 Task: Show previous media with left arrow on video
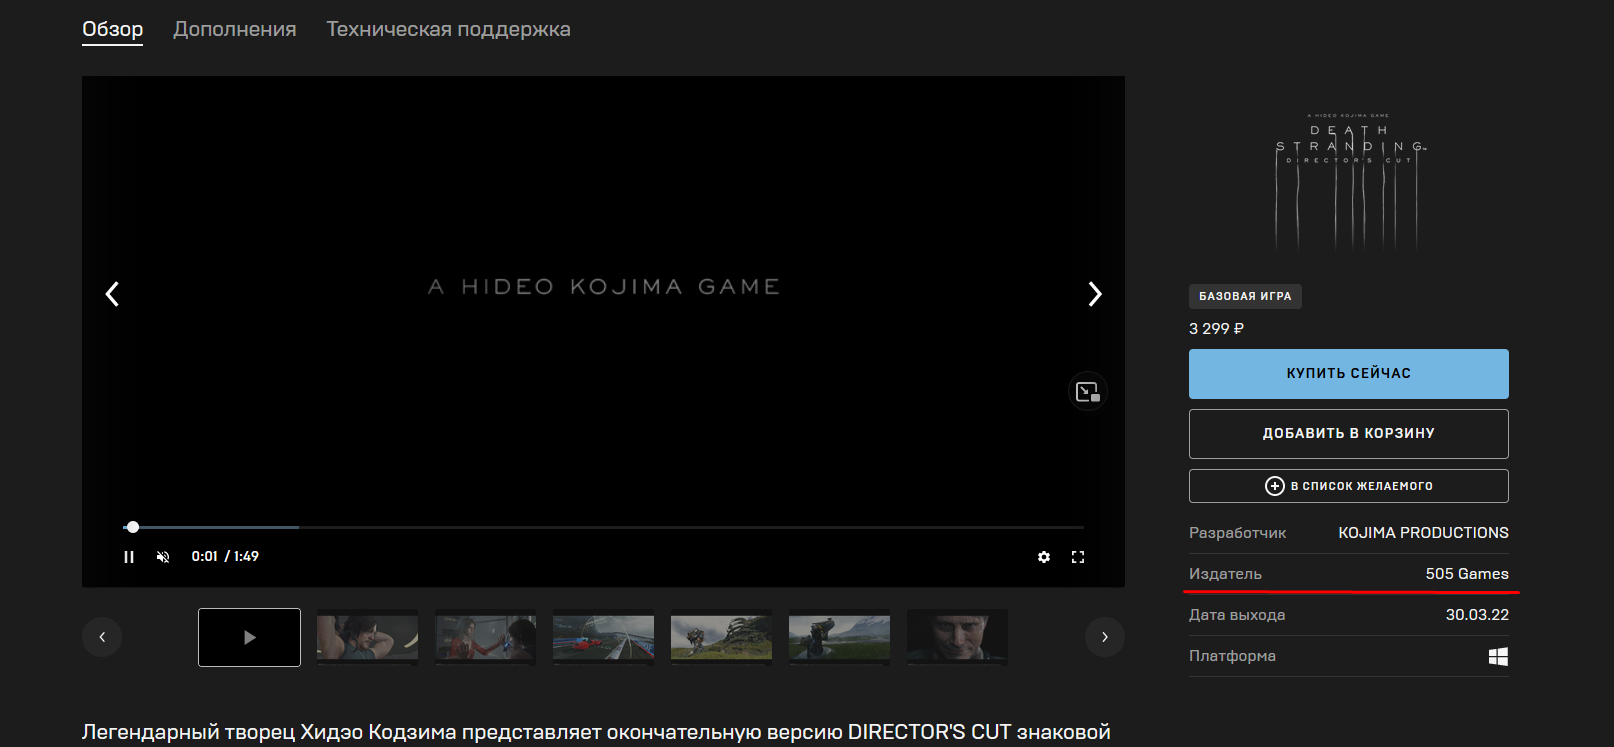point(112,293)
